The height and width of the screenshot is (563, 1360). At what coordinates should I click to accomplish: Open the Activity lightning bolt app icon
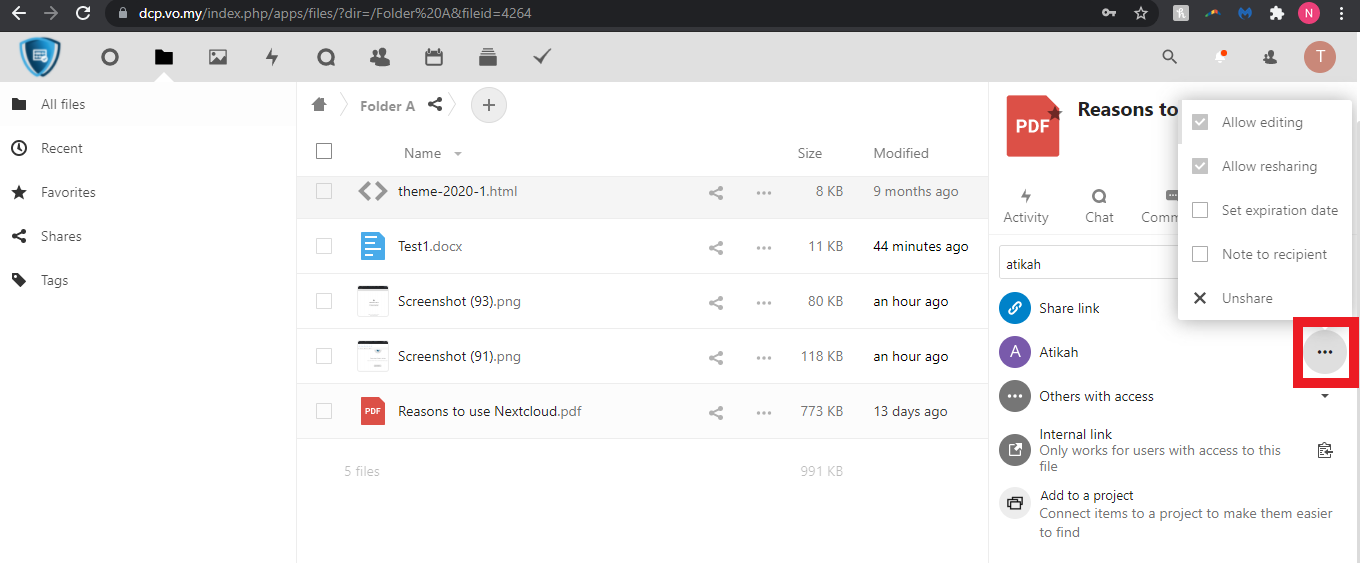272,57
